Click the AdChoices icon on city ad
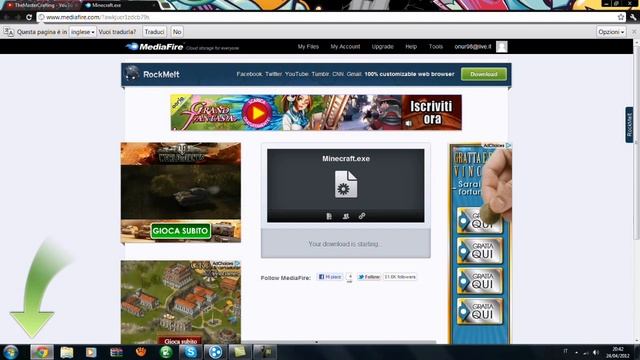640x360 pixels. coord(237,264)
